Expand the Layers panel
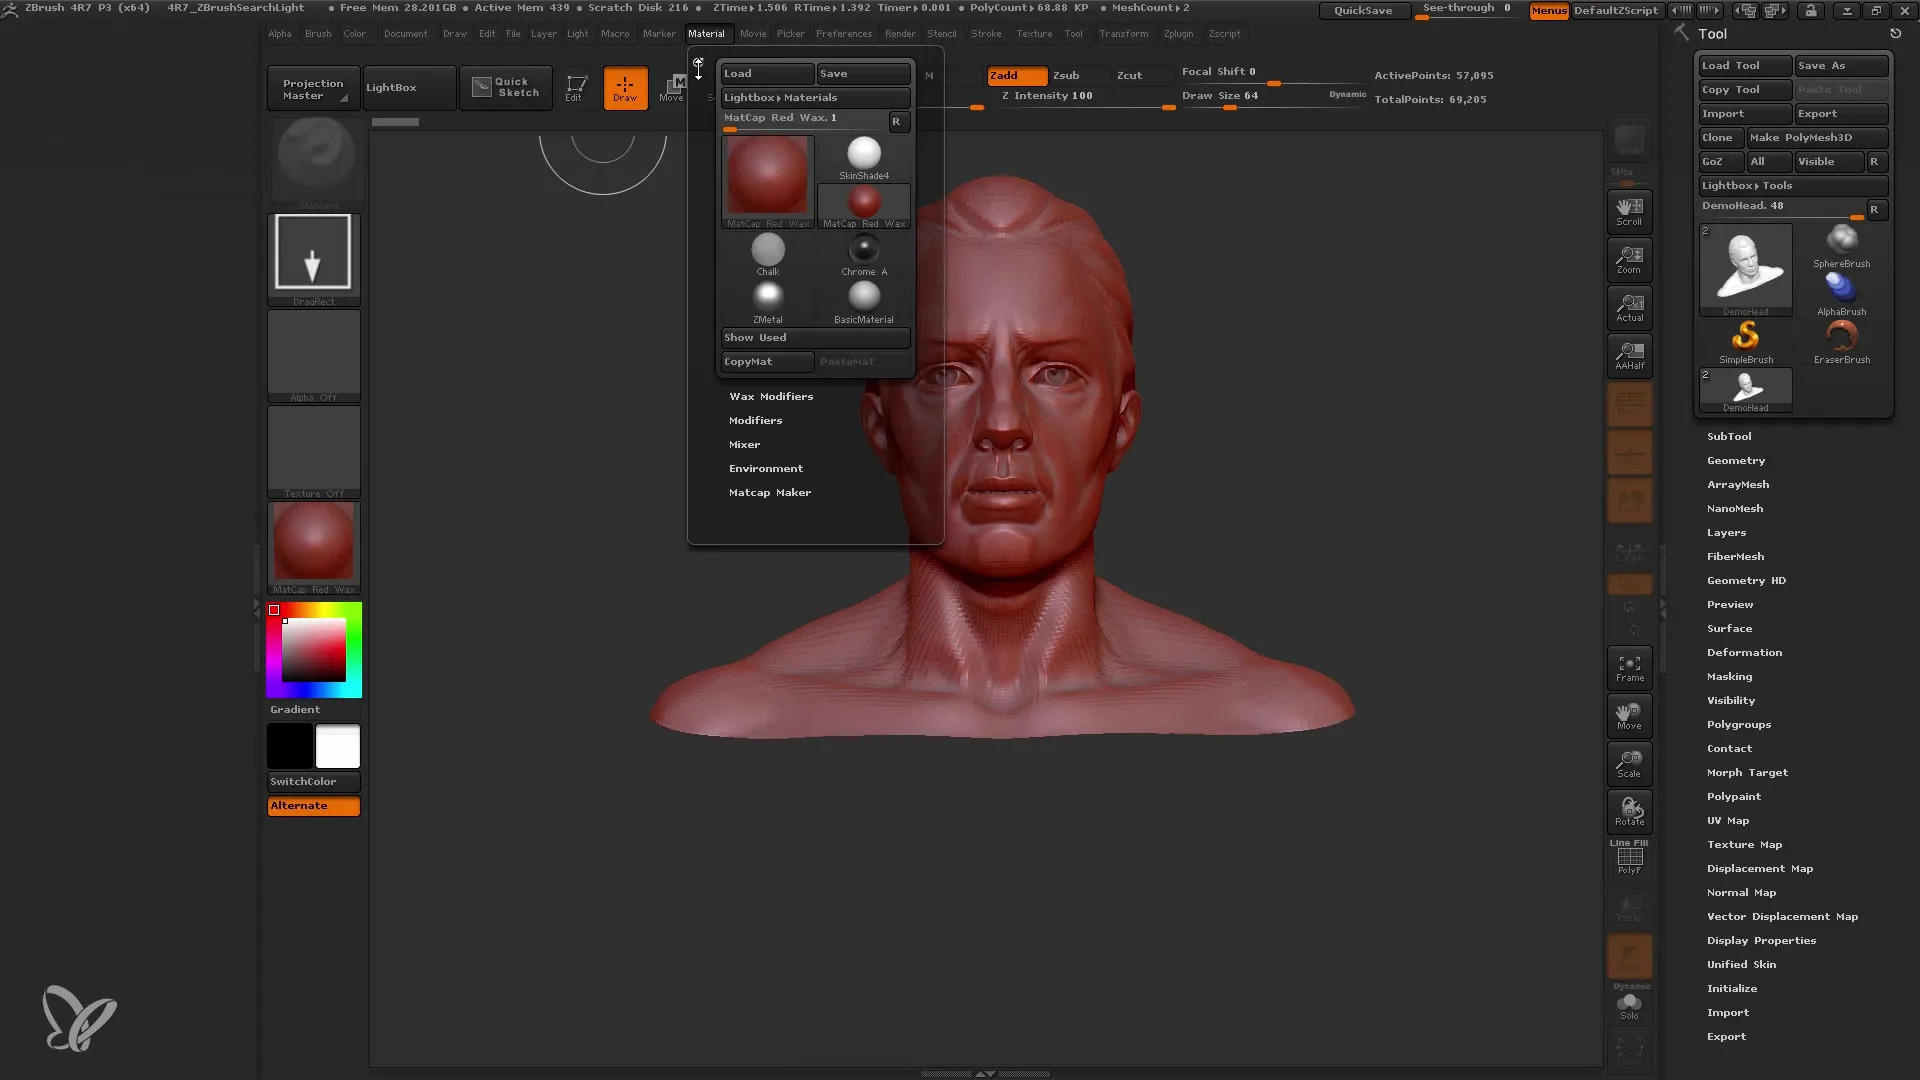Viewport: 1920px width, 1080px height. pyautogui.click(x=1727, y=531)
